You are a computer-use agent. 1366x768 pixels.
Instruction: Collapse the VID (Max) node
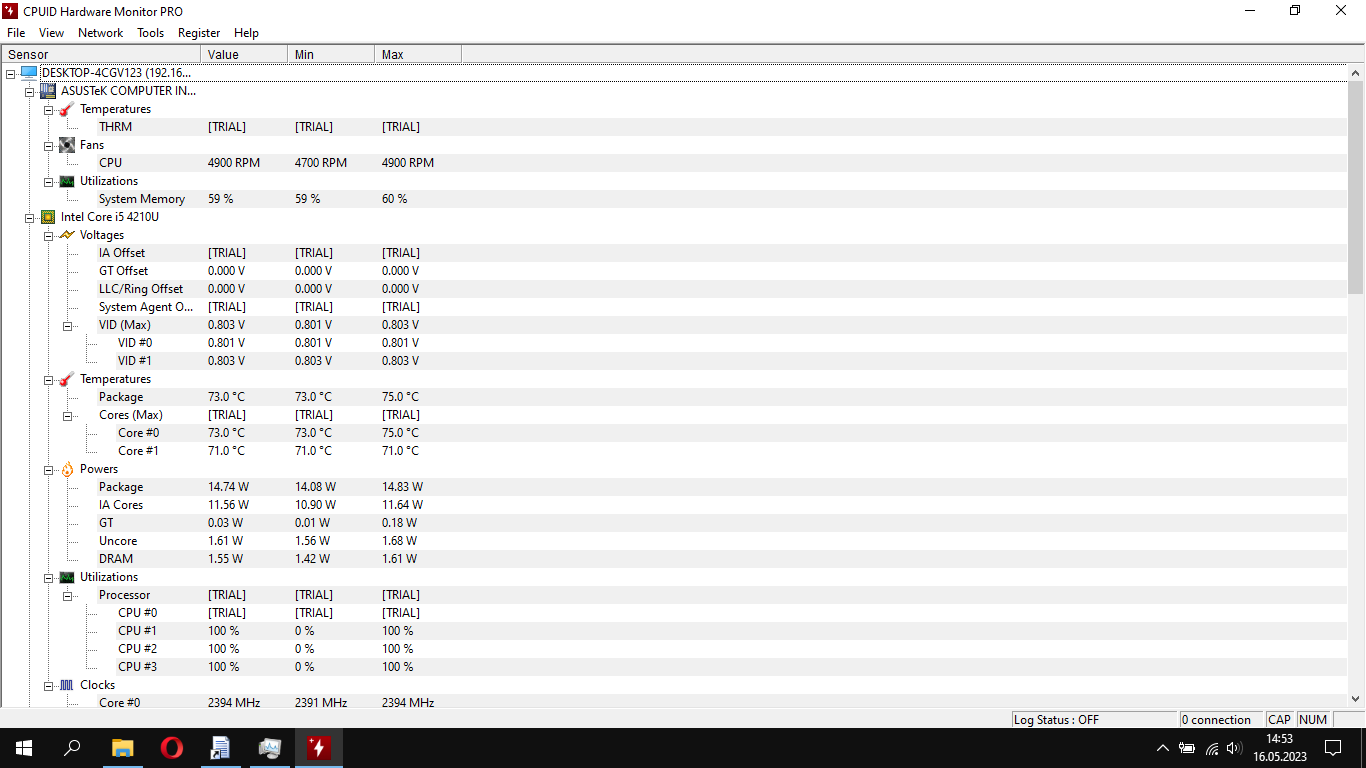pyautogui.click(x=68, y=325)
